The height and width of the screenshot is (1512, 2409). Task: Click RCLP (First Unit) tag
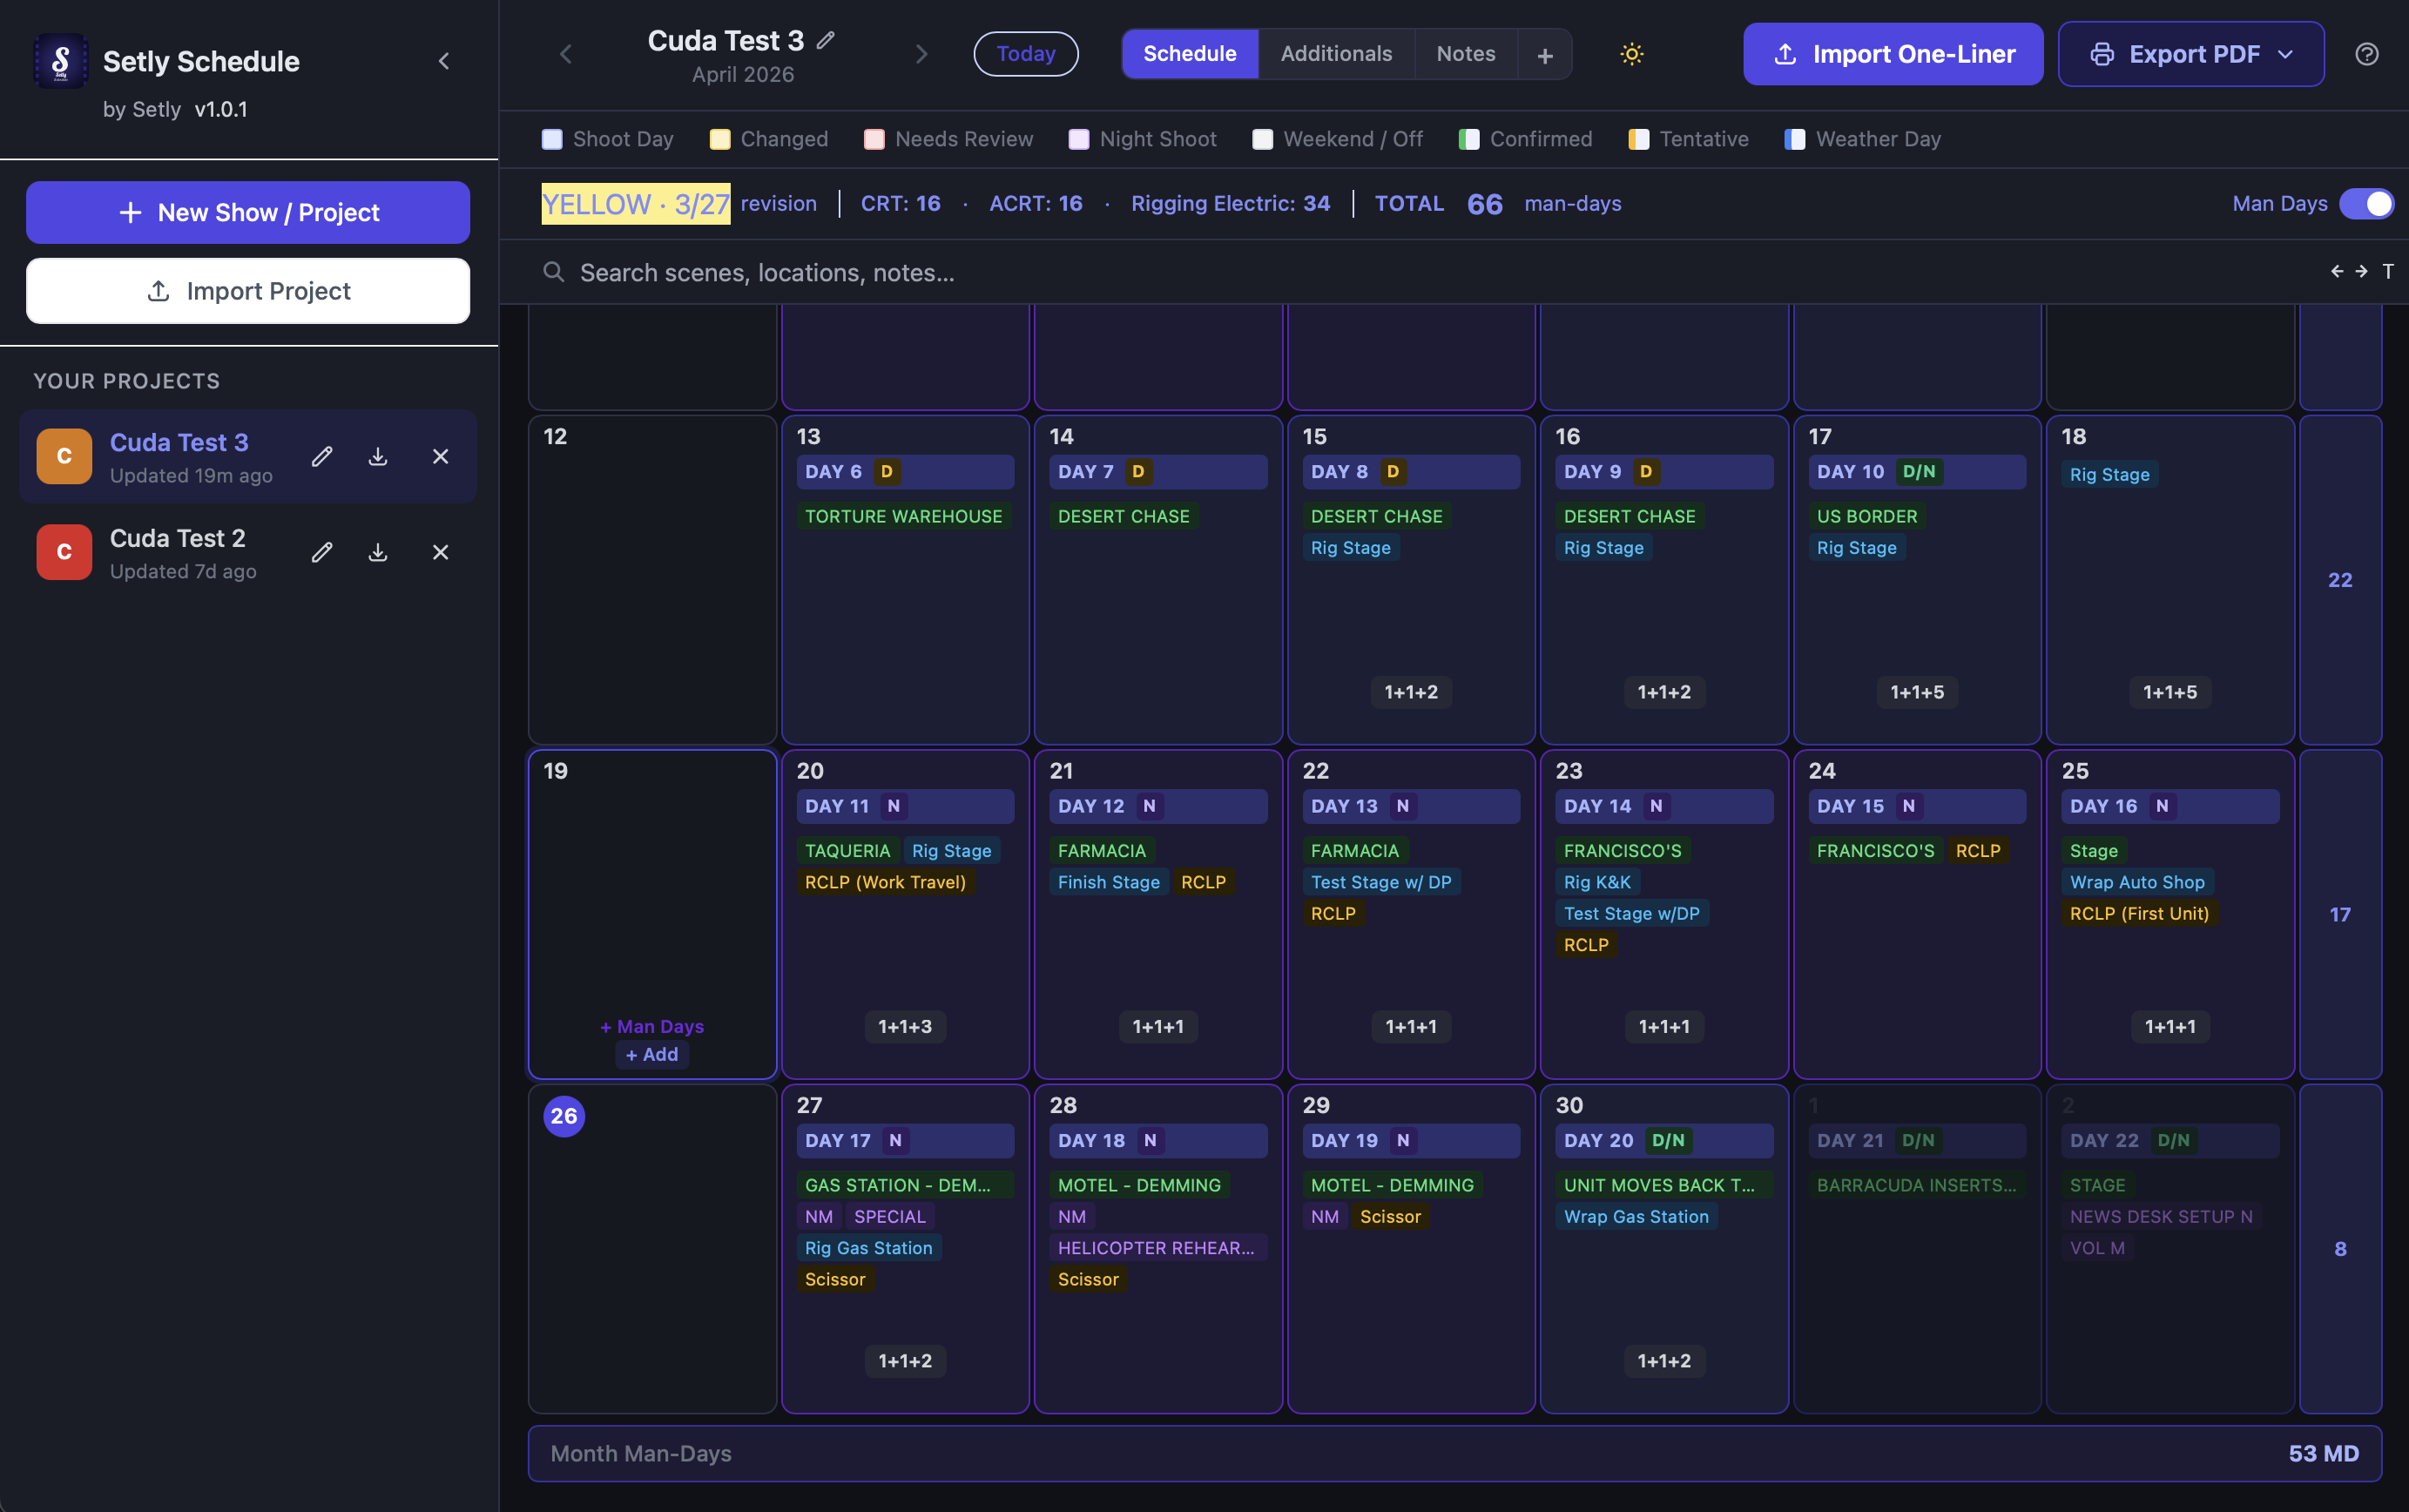click(2139, 913)
